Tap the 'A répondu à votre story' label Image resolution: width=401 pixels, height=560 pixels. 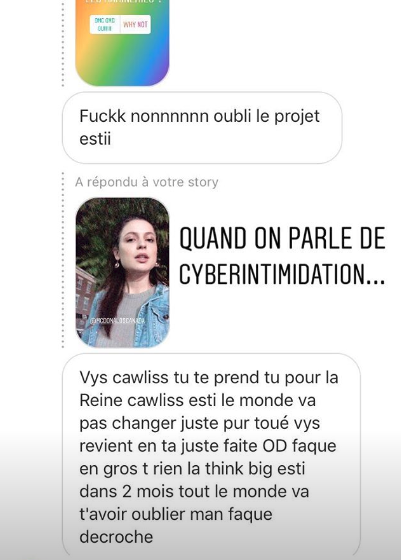(x=146, y=182)
